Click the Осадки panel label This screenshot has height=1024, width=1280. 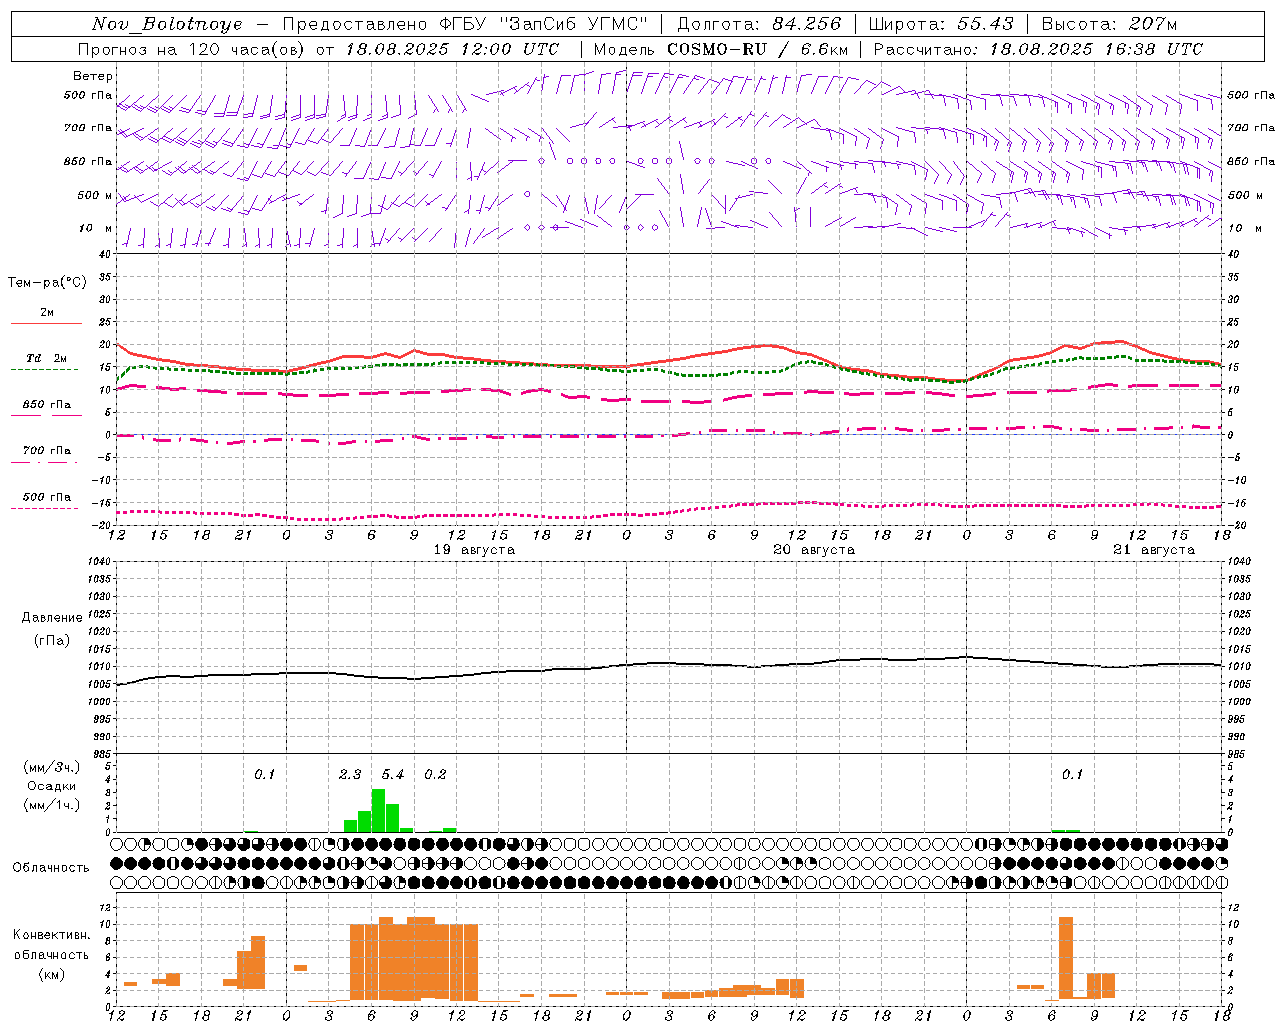pyautogui.click(x=51, y=786)
